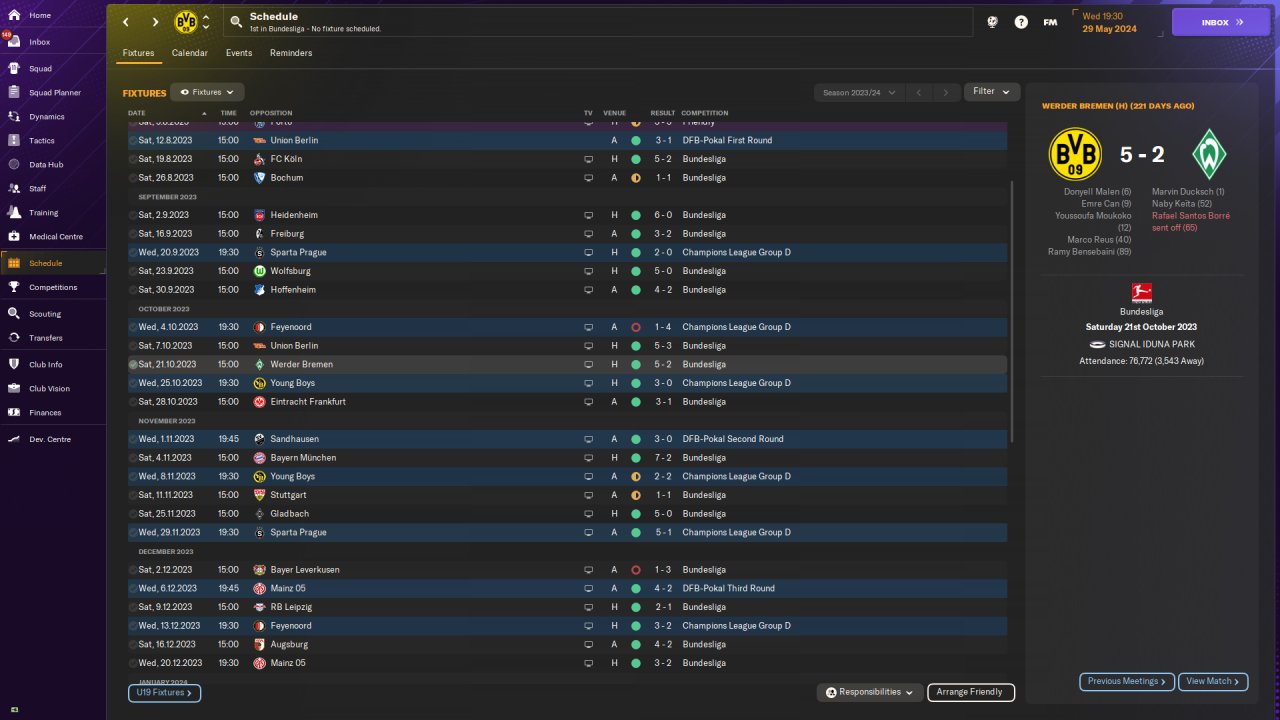Open the Home section in sidebar
Viewport: 1280px width, 720px height.
pos(54,16)
